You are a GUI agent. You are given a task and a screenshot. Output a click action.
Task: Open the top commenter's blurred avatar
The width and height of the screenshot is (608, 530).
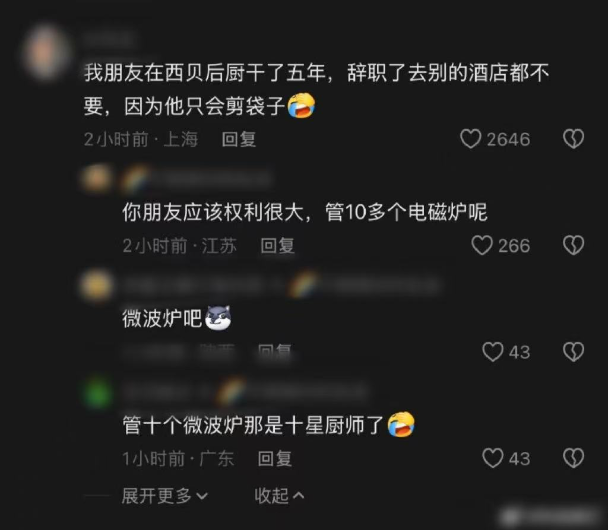(47, 52)
